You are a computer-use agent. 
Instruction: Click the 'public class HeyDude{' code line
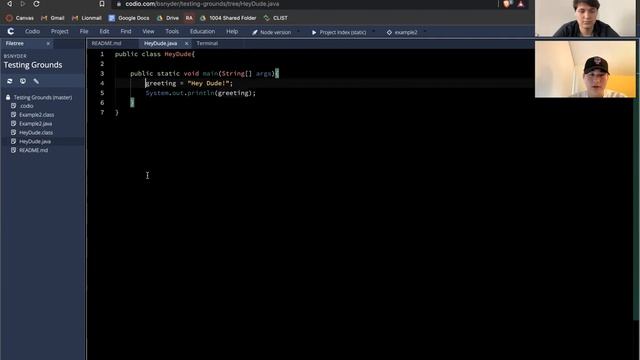coord(155,54)
